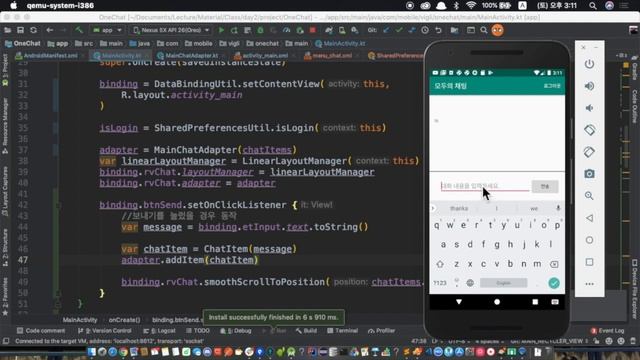Image resolution: width=640 pixels, height=360 pixels.
Task: Click the Code comment tool button
Action: point(41,331)
